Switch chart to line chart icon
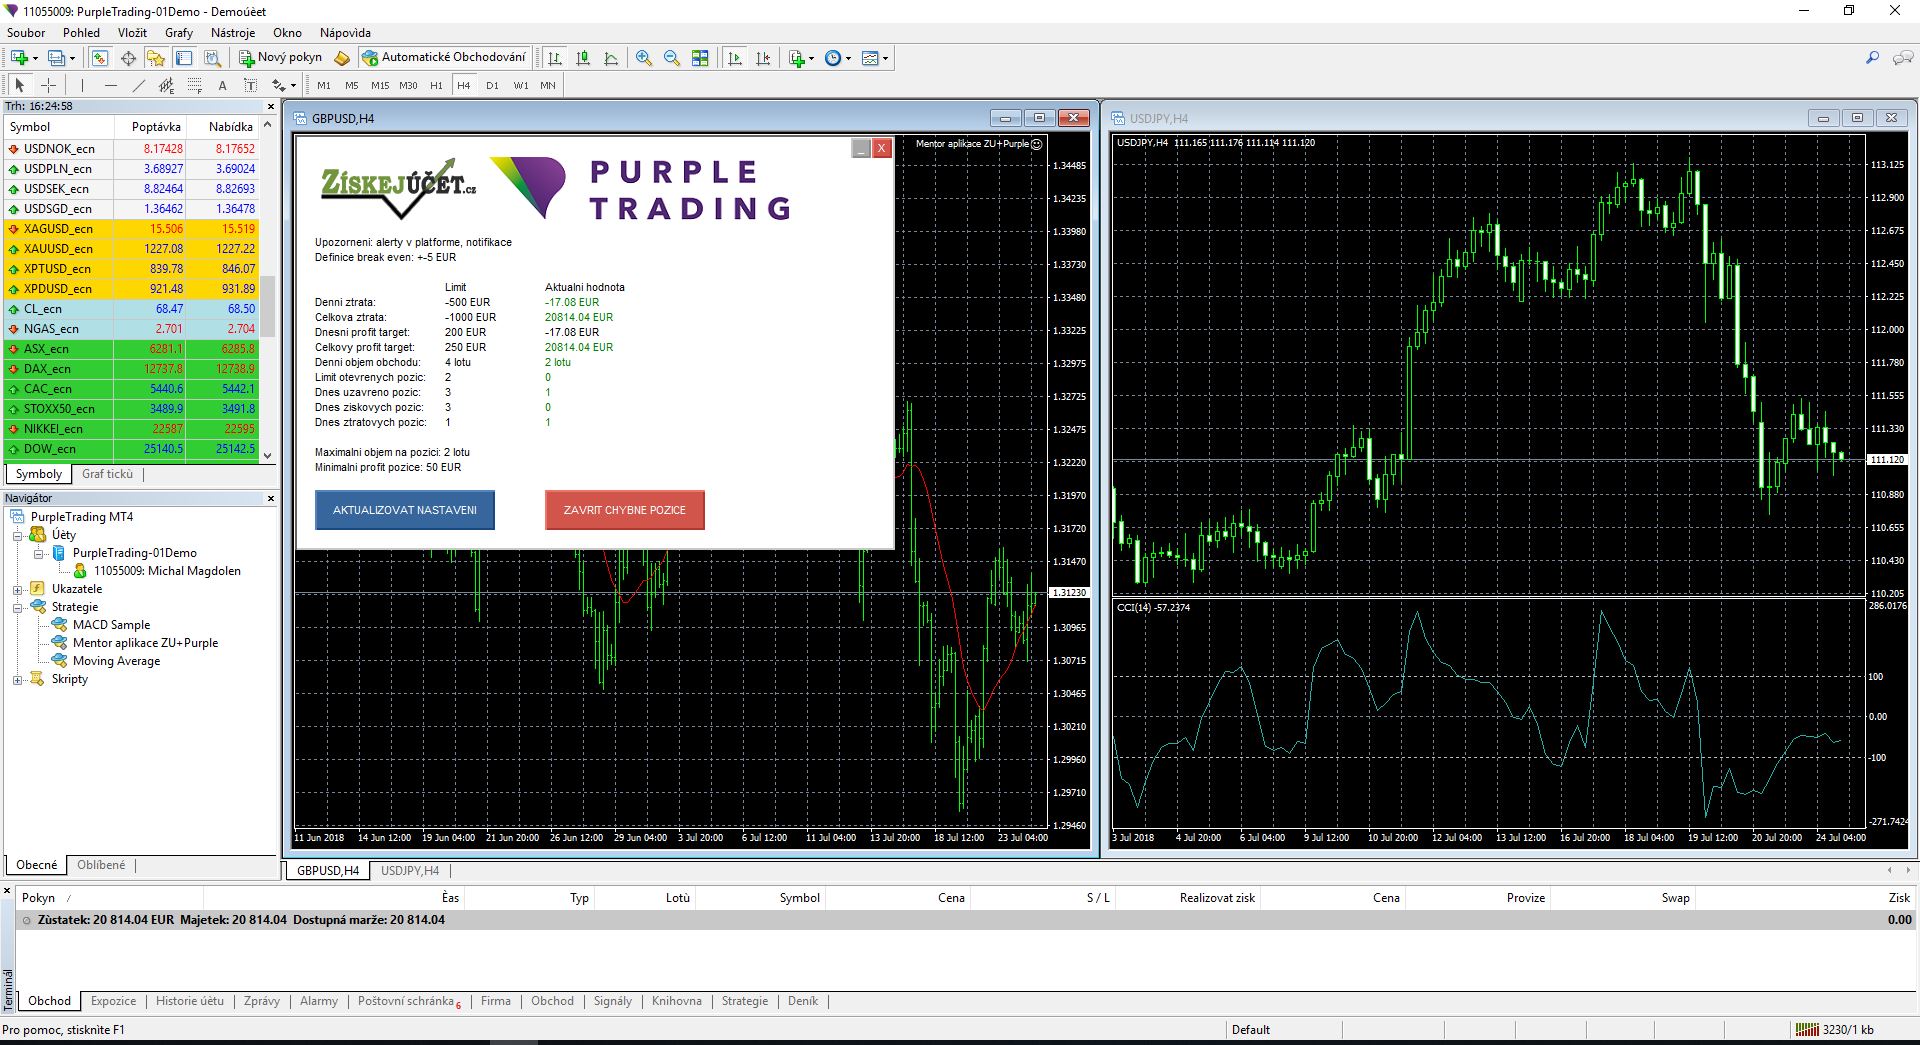 coord(611,58)
